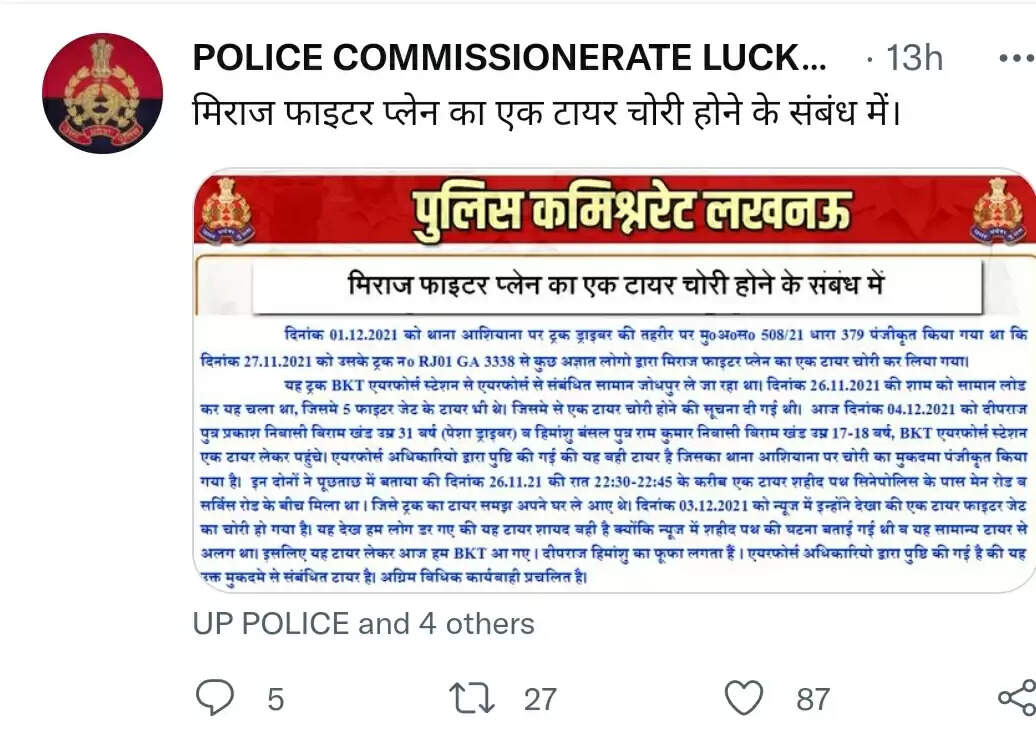Click the retweet count 27
This screenshot has height=747, width=1036.
[540, 699]
